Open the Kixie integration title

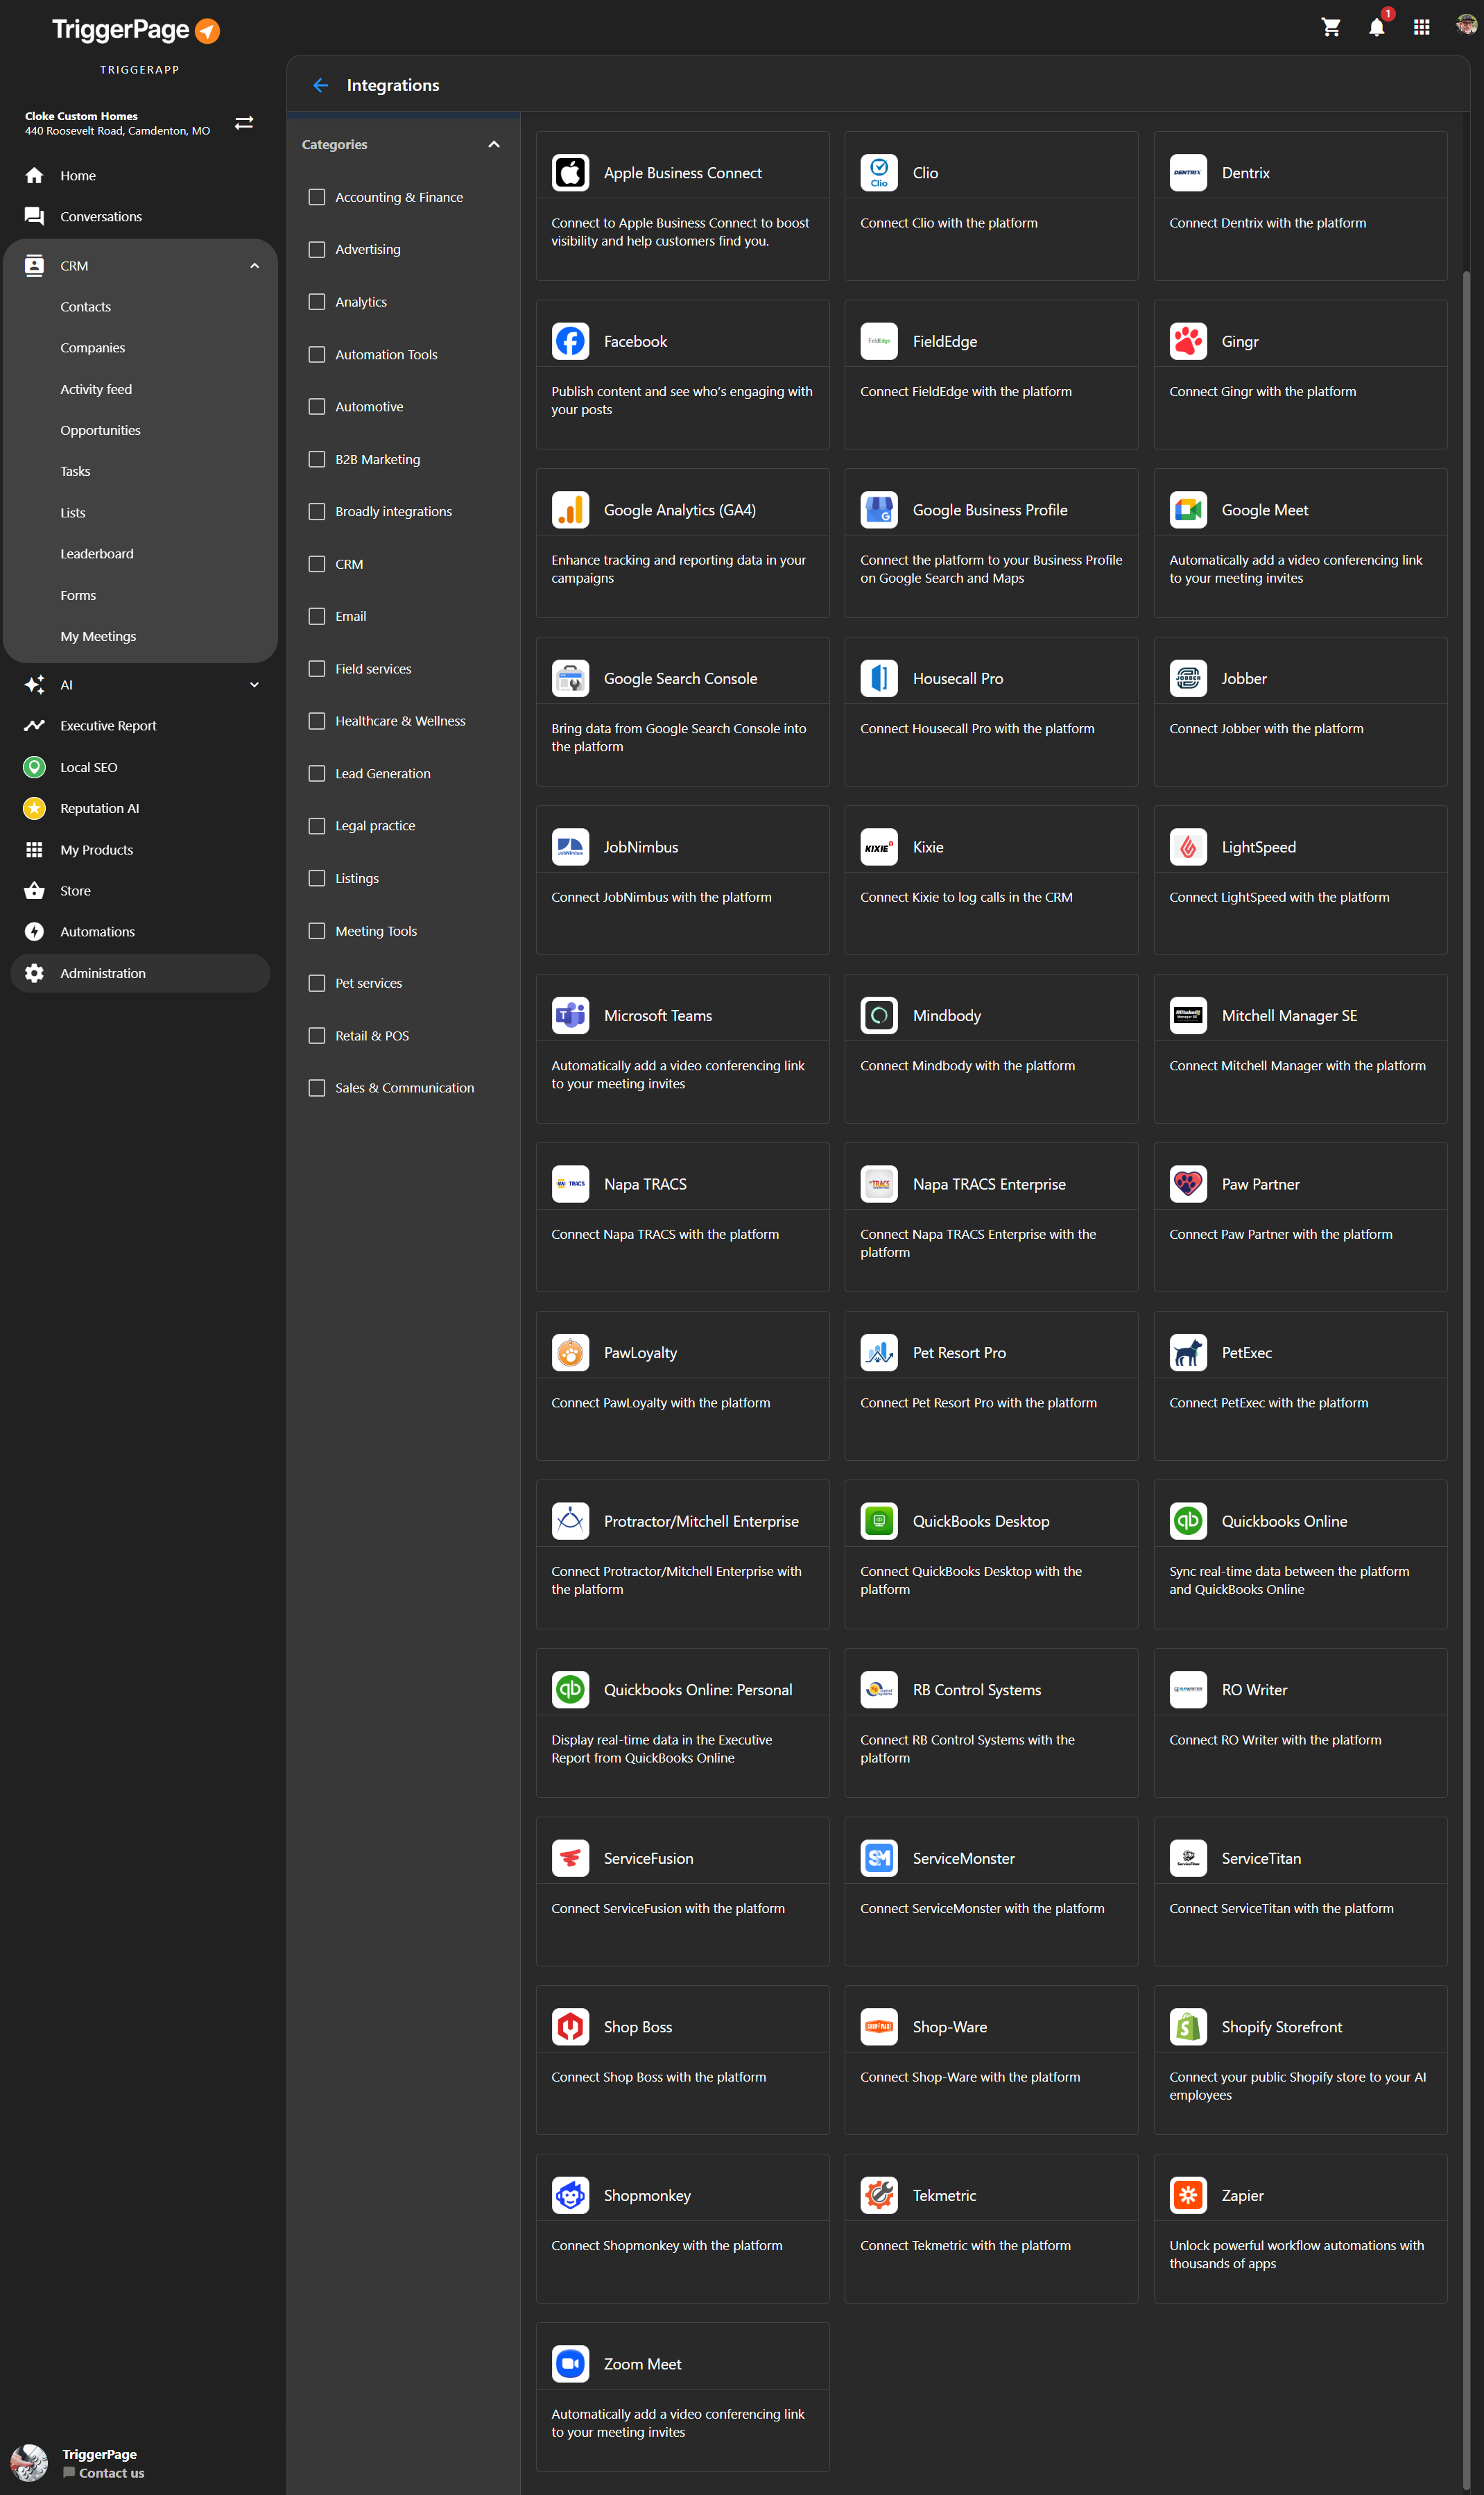pyautogui.click(x=928, y=848)
